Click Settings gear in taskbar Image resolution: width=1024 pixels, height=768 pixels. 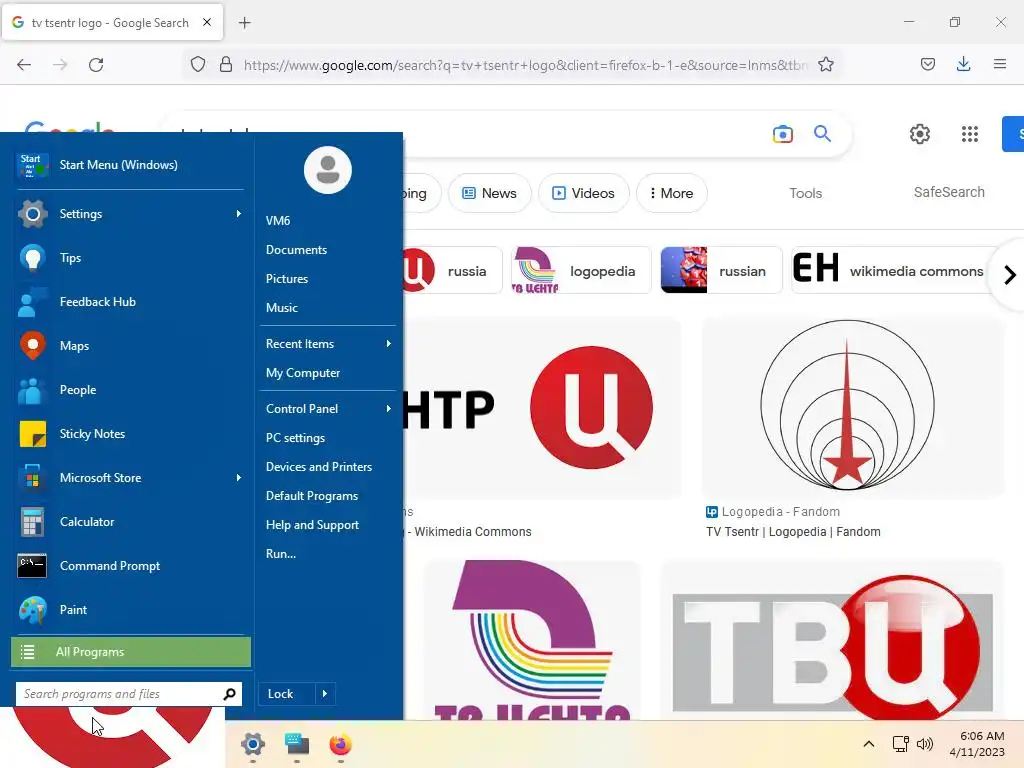(x=253, y=744)
